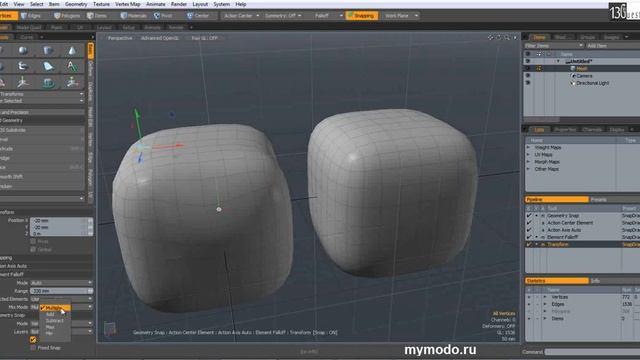Click the Mesh item icon in item list

pyautogui.click(x=573, y=69)
